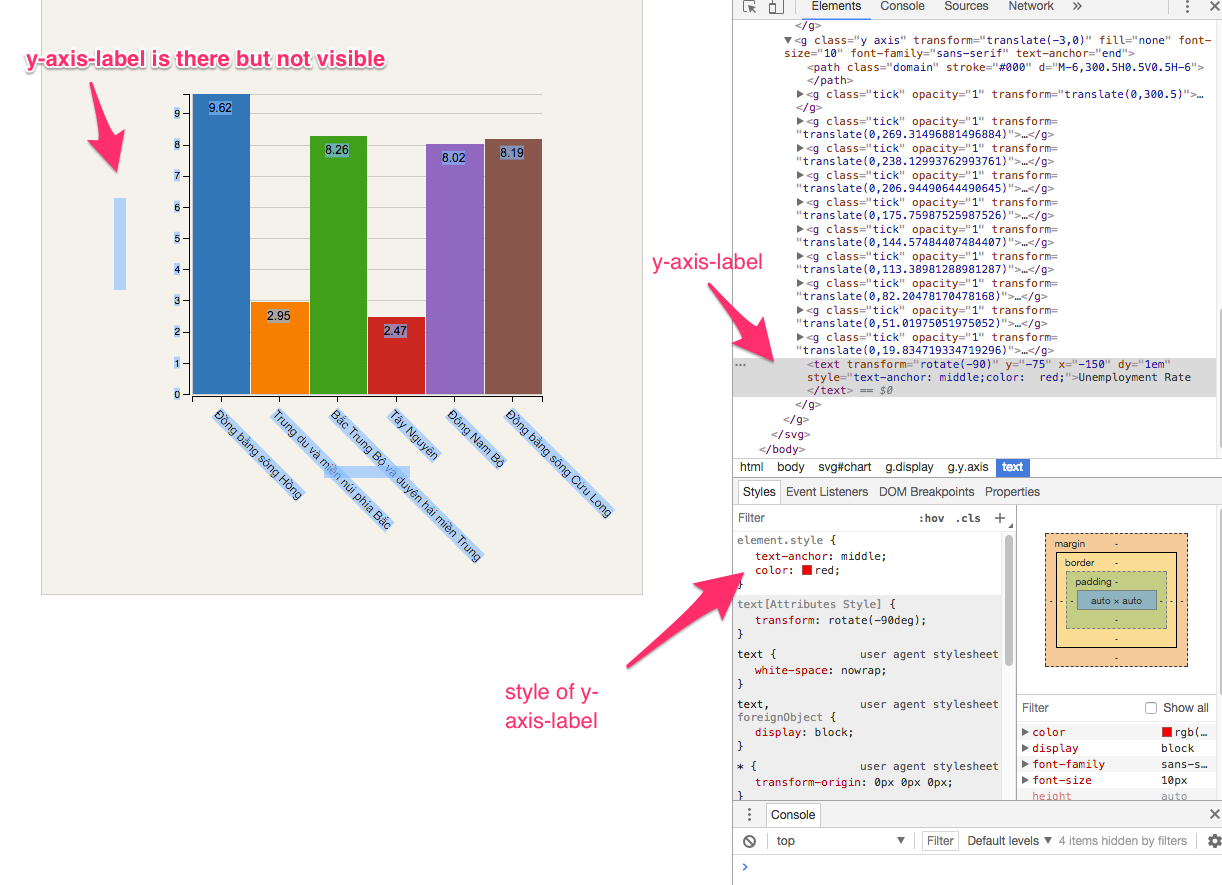Image resolution: width=1222 pixels, height=885 pixels.
Task: Click the purple bar labeled 8.02
Action: coord(455,268)
